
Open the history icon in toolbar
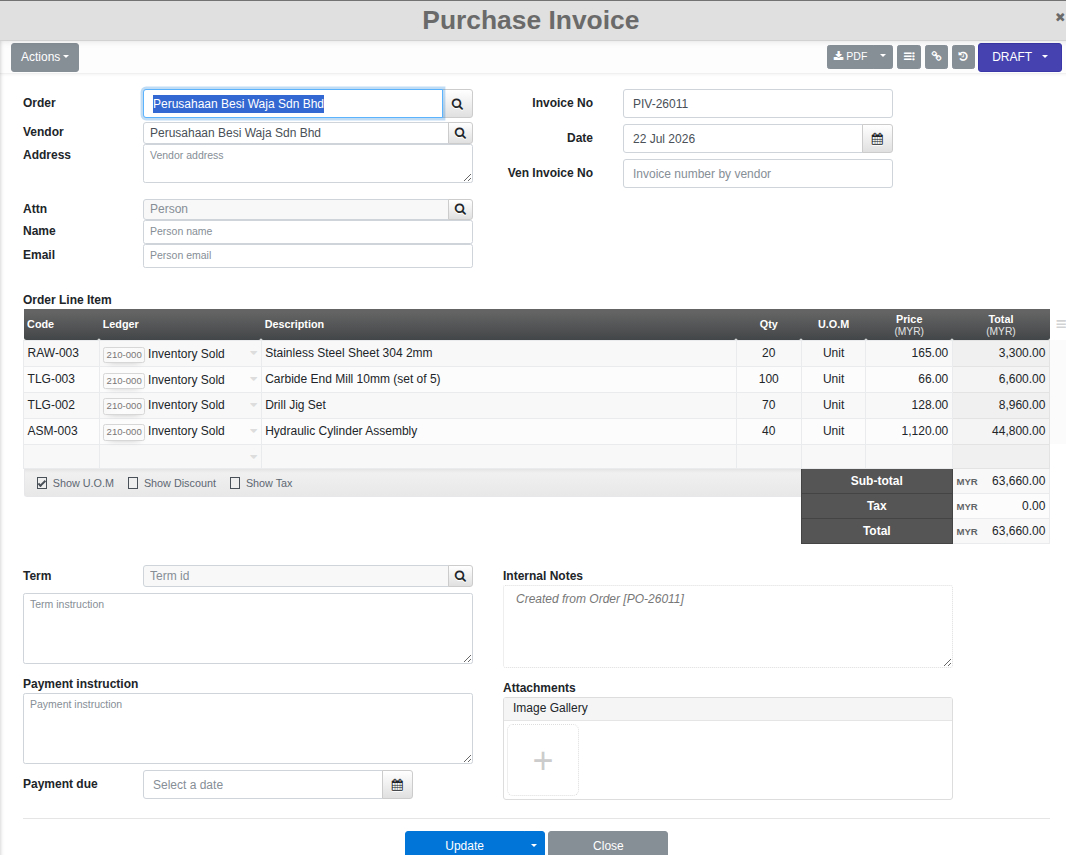click(x=963, y=56)
